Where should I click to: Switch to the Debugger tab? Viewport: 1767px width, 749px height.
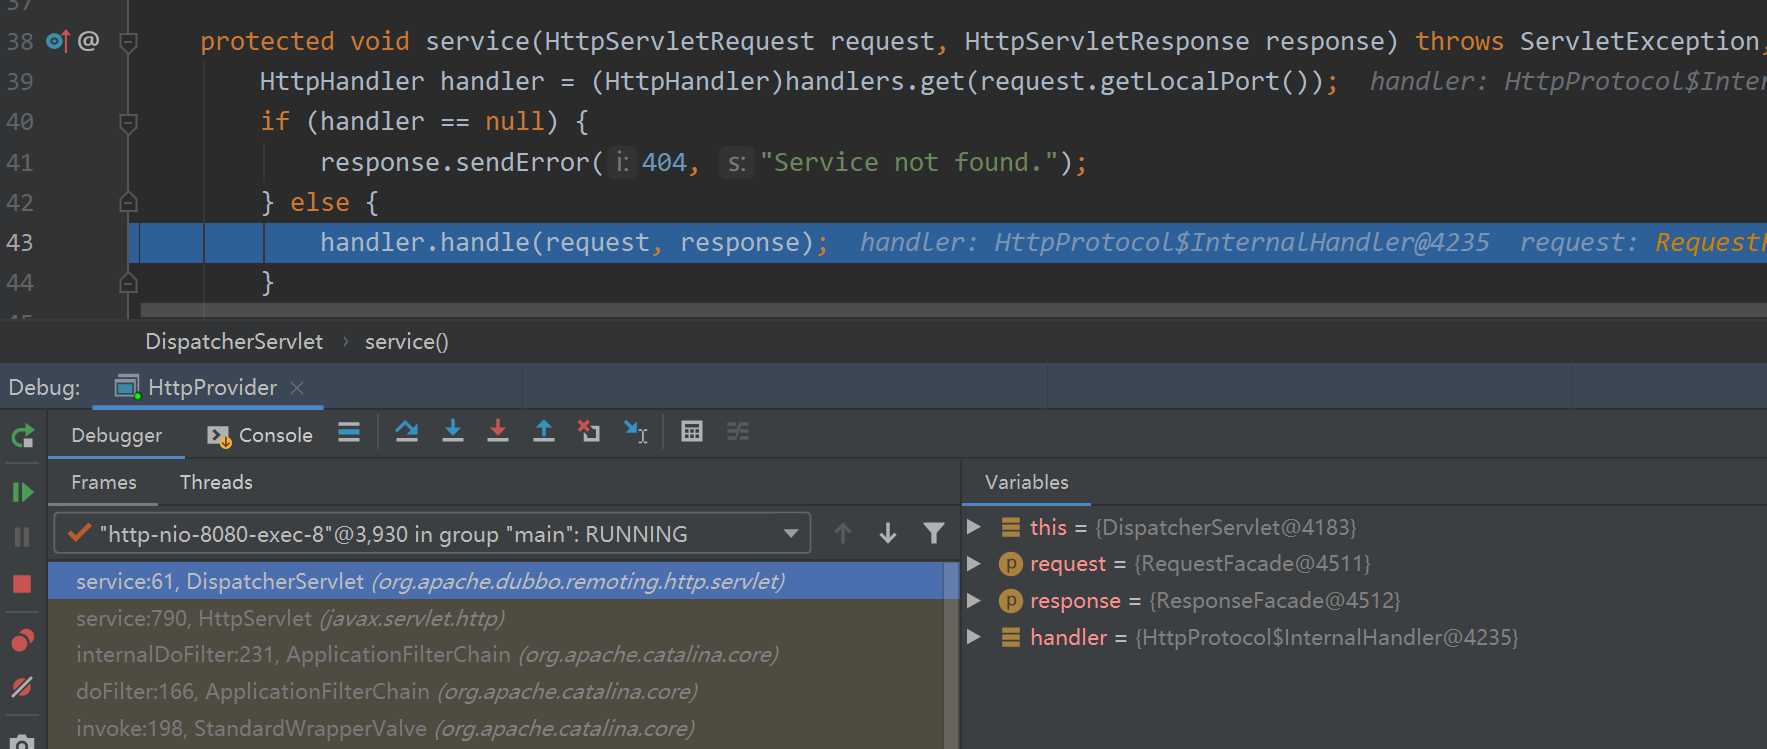tap(116, 435)
